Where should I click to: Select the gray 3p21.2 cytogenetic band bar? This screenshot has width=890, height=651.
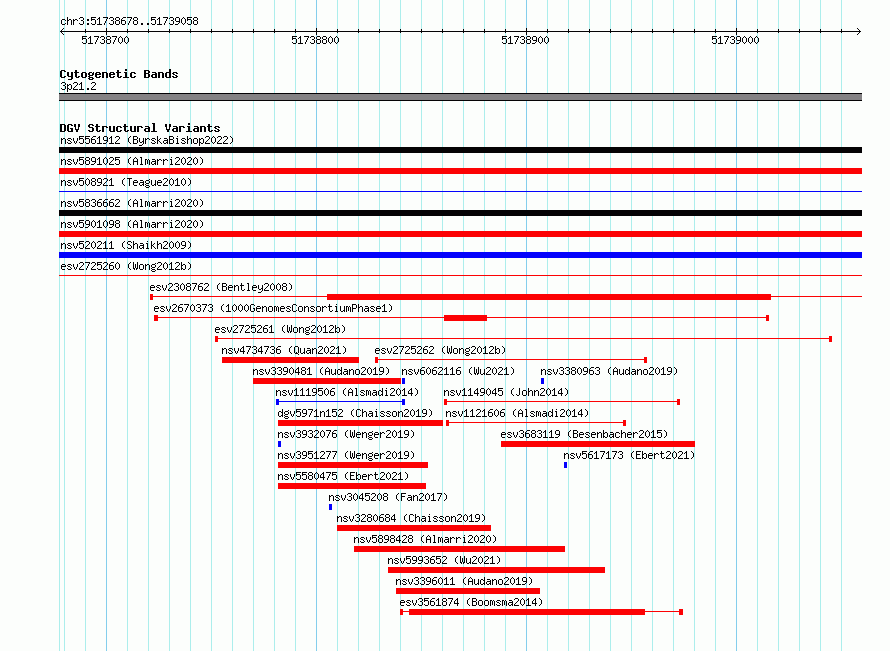[460, 97]
